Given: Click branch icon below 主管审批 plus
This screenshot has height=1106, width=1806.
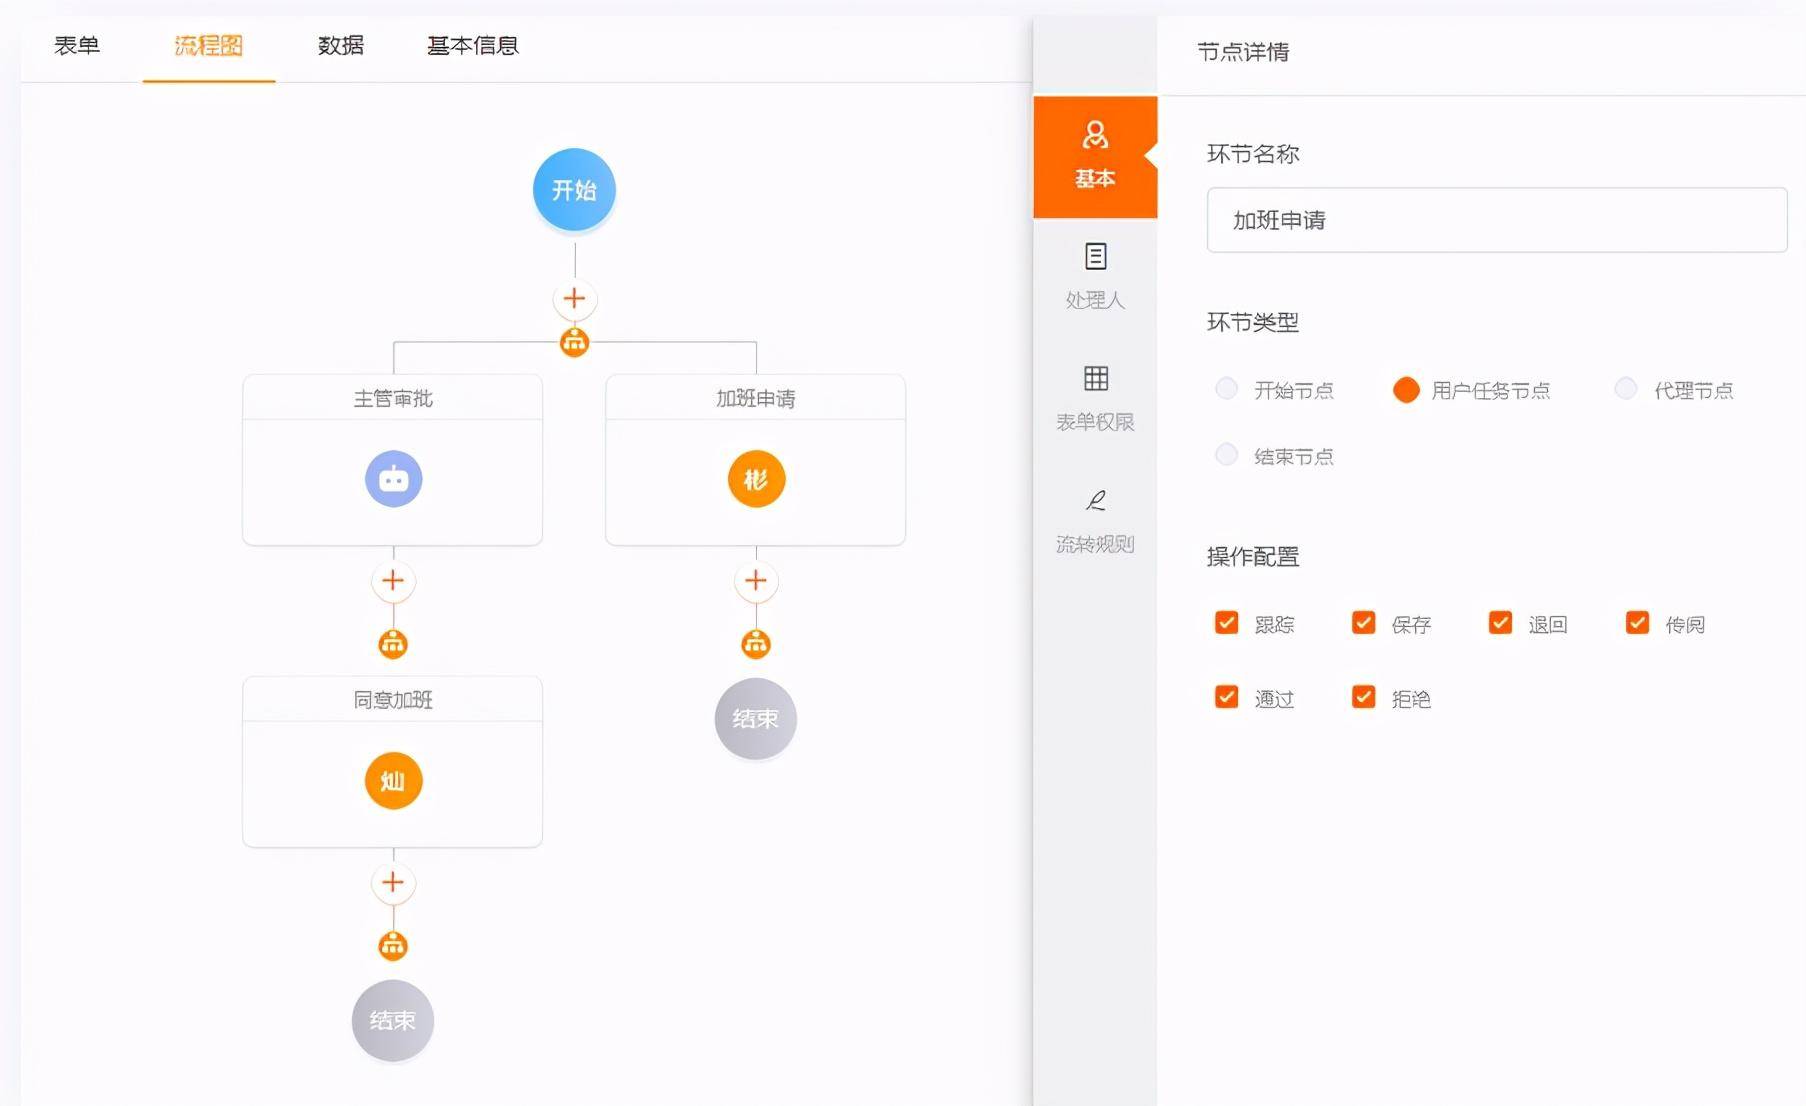Looking at the screenshot, I should pos(393,644).
